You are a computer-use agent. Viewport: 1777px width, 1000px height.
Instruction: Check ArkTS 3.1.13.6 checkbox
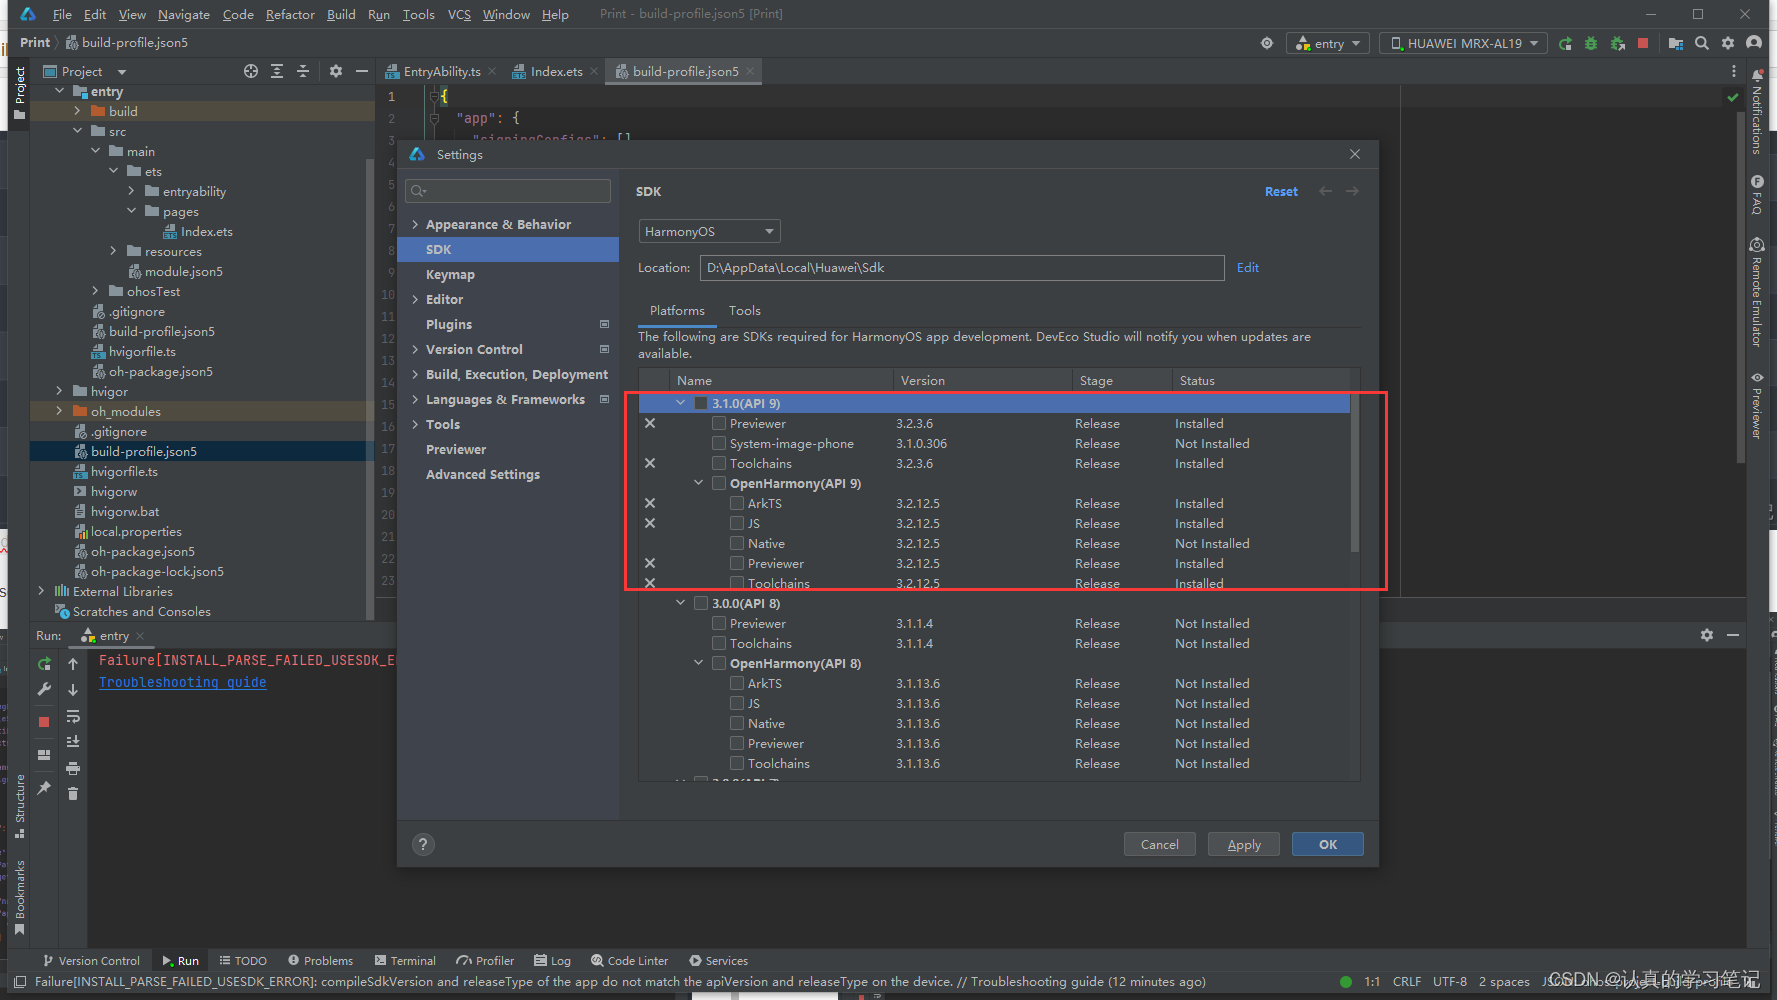(737, 683)
